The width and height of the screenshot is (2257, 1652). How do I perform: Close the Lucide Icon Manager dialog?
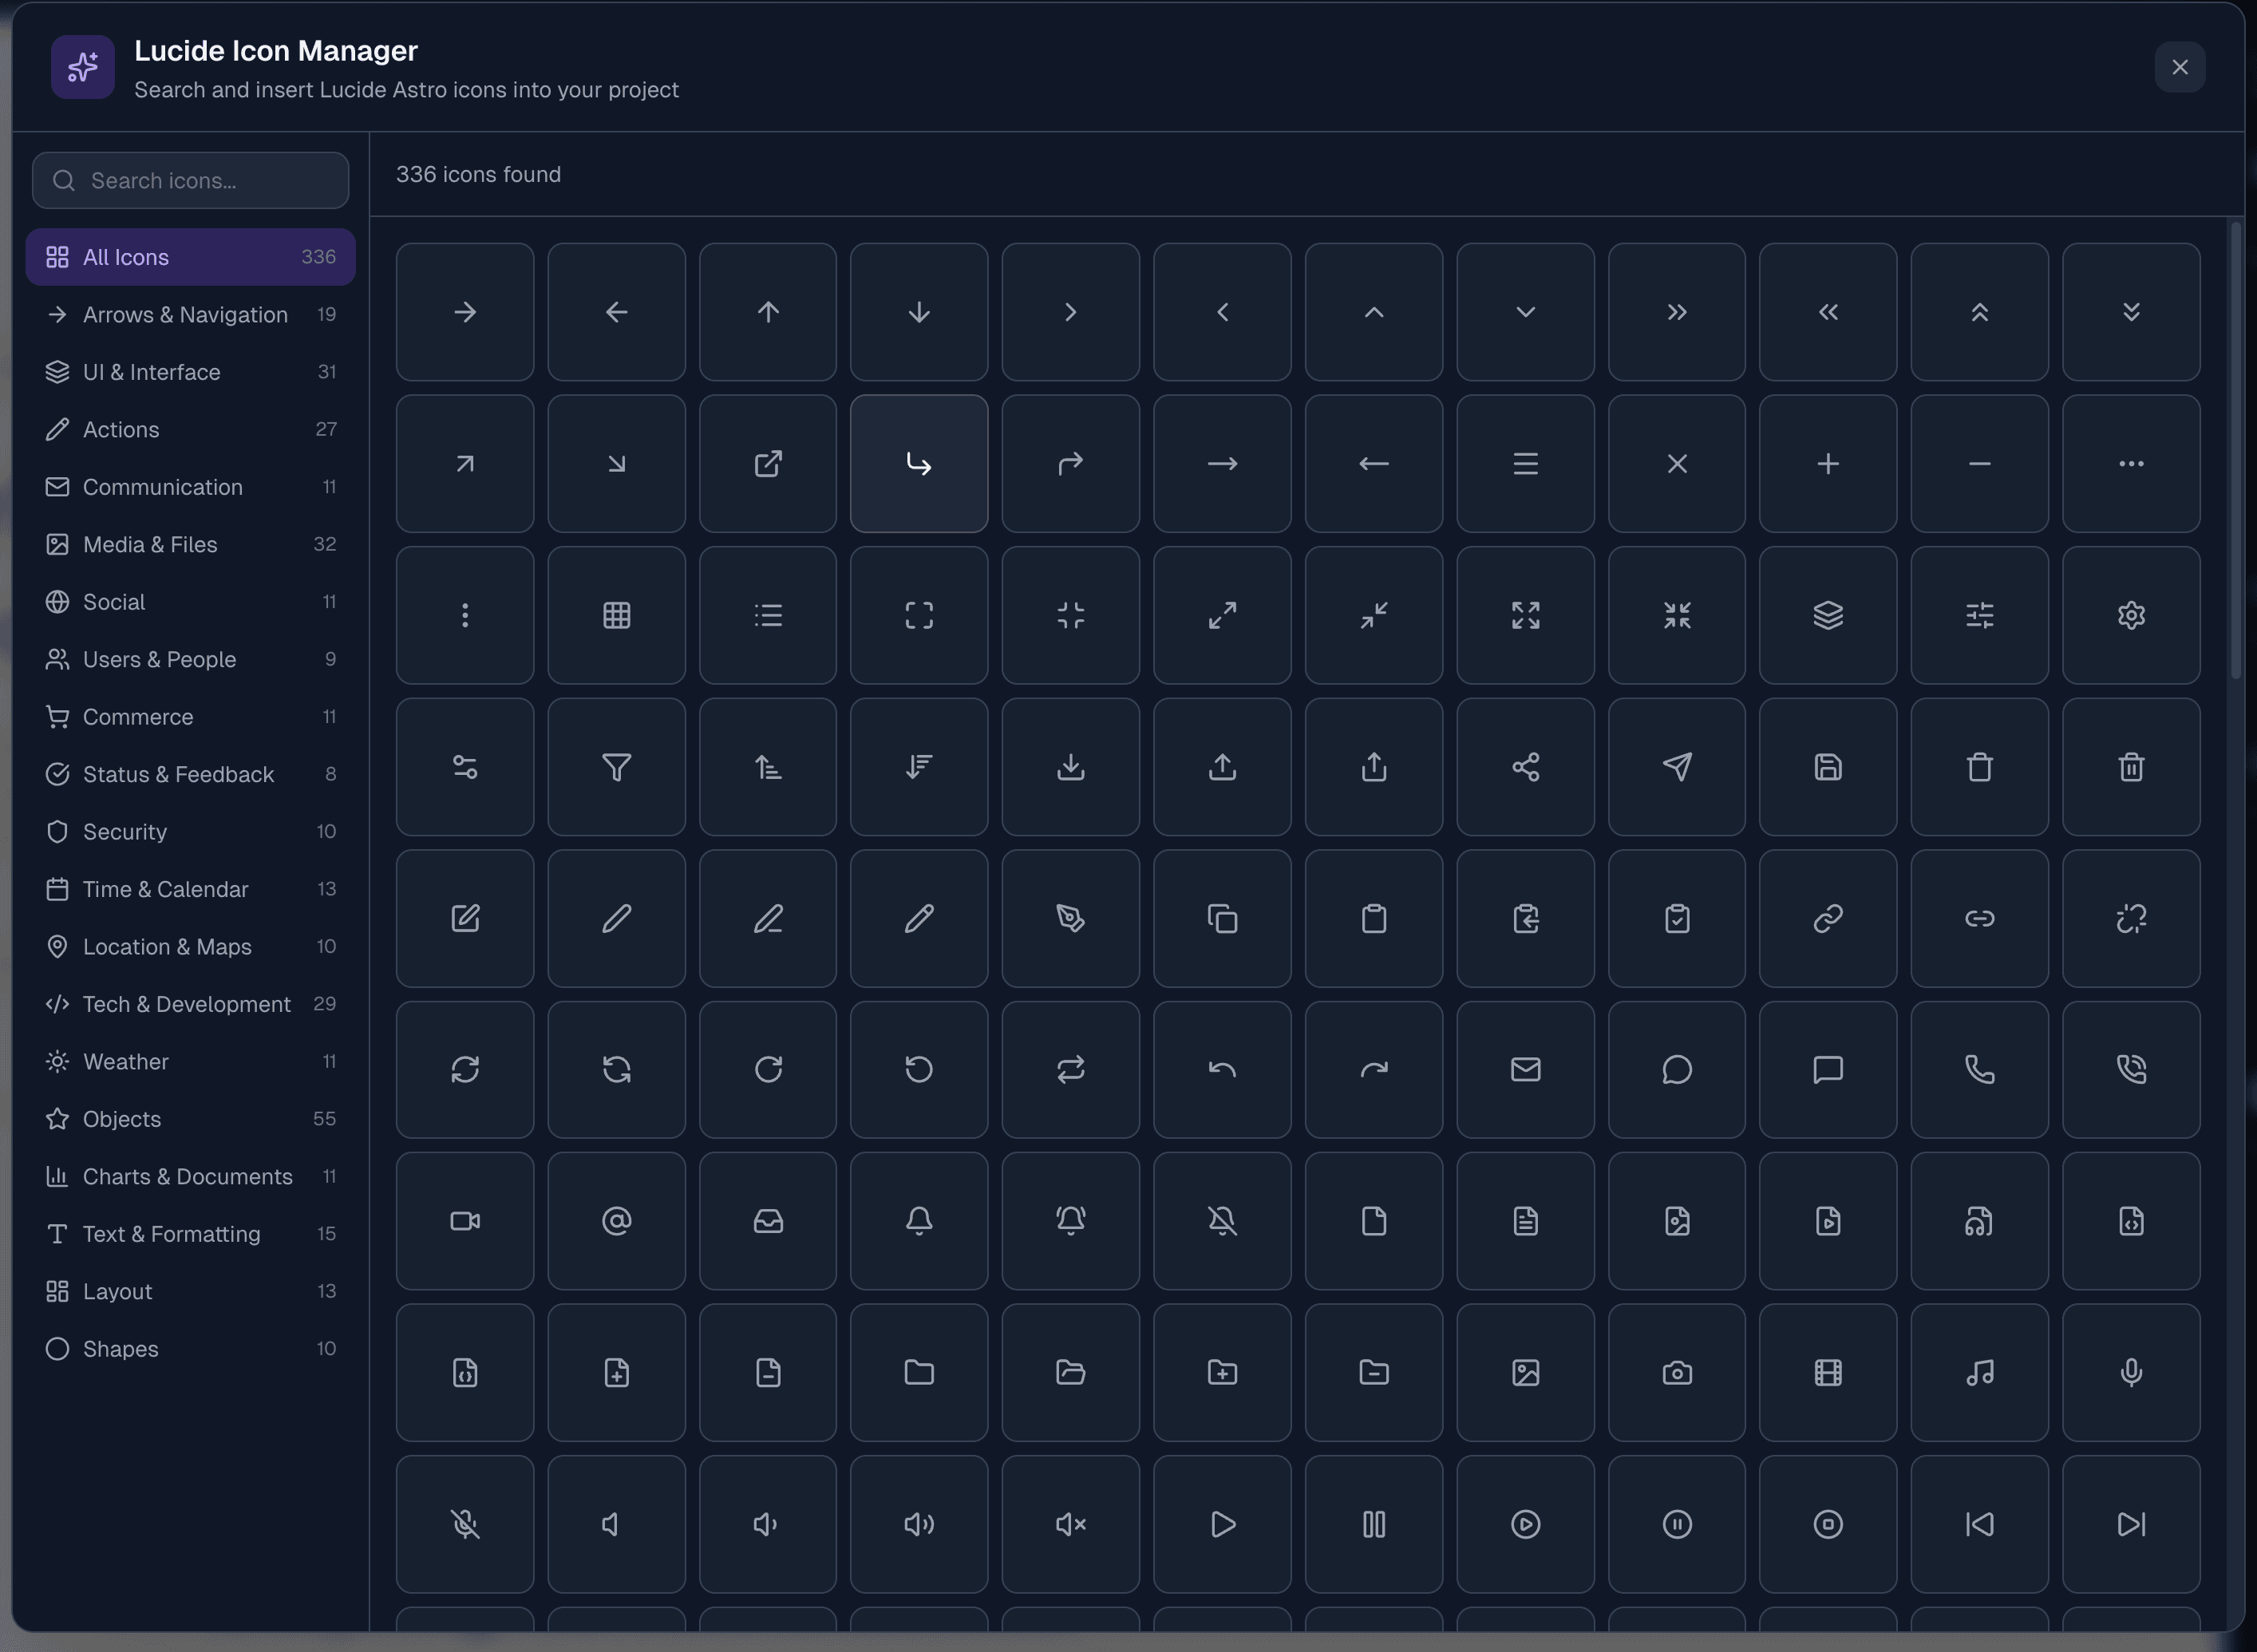pos(2180,67)
